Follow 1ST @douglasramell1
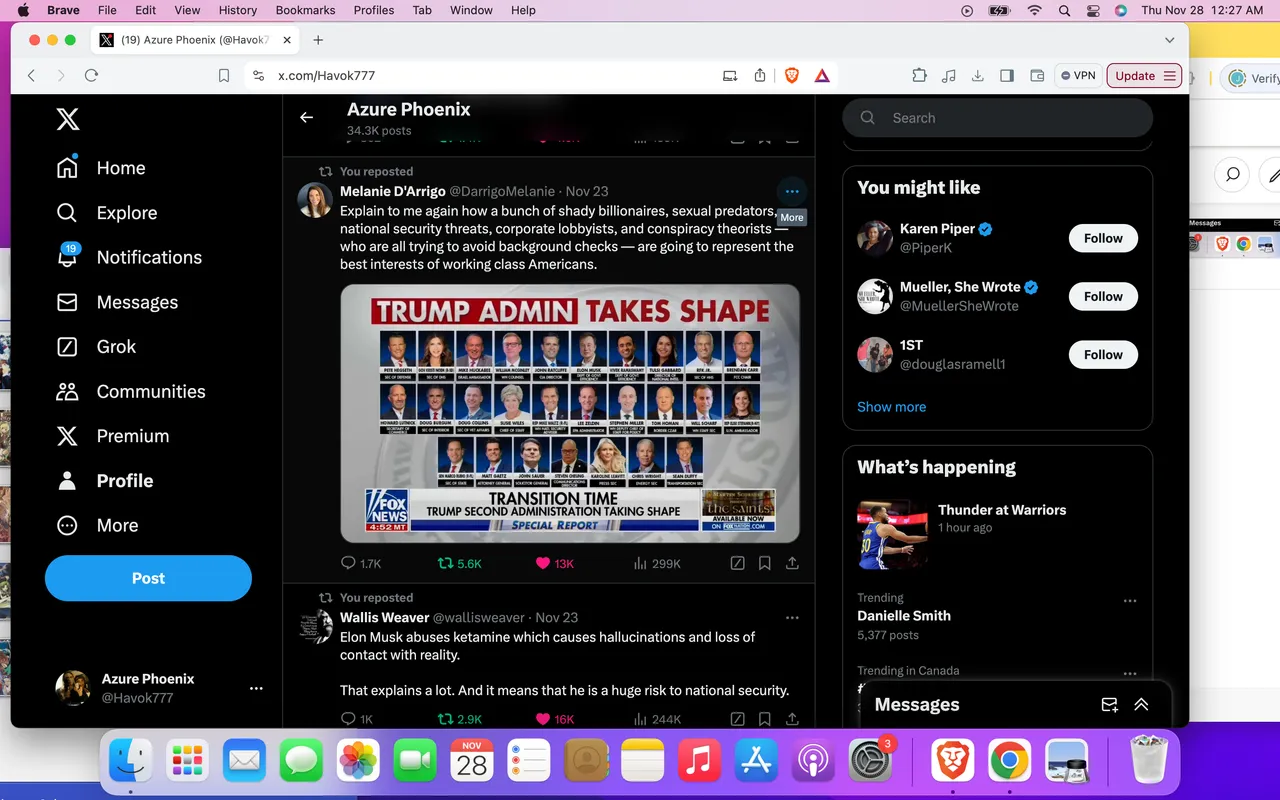This screenshot has width=1280, height=800. (x=1103, y=354)
